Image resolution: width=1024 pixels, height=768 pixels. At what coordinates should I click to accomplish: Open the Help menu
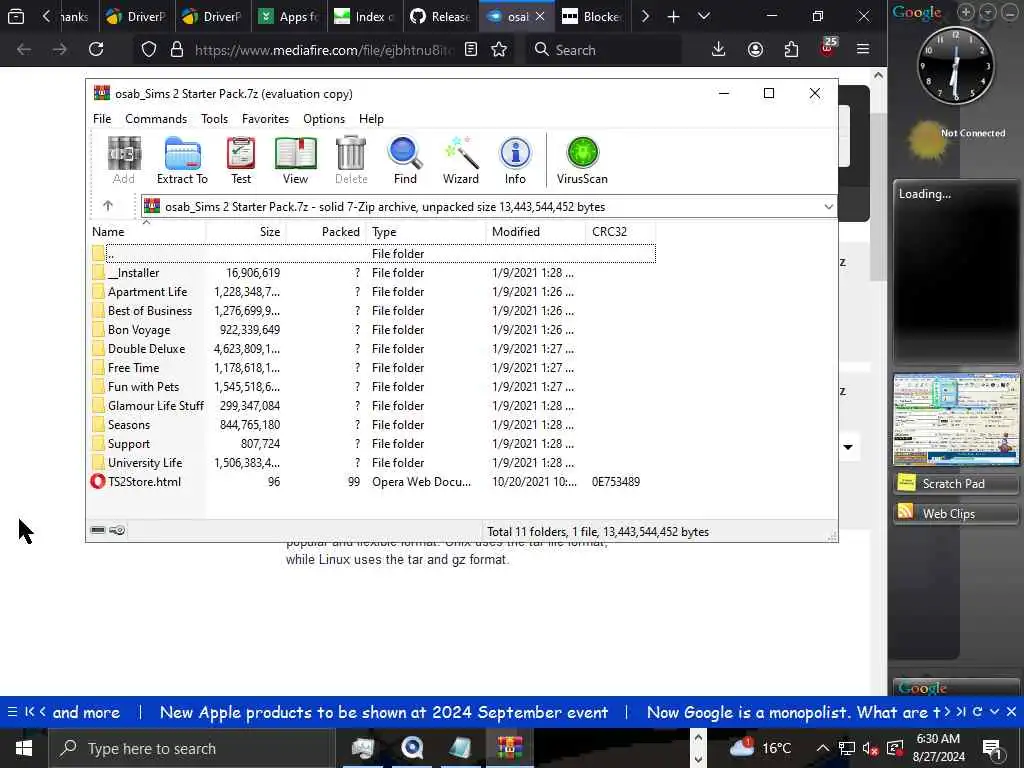click(x=371, y=119)
